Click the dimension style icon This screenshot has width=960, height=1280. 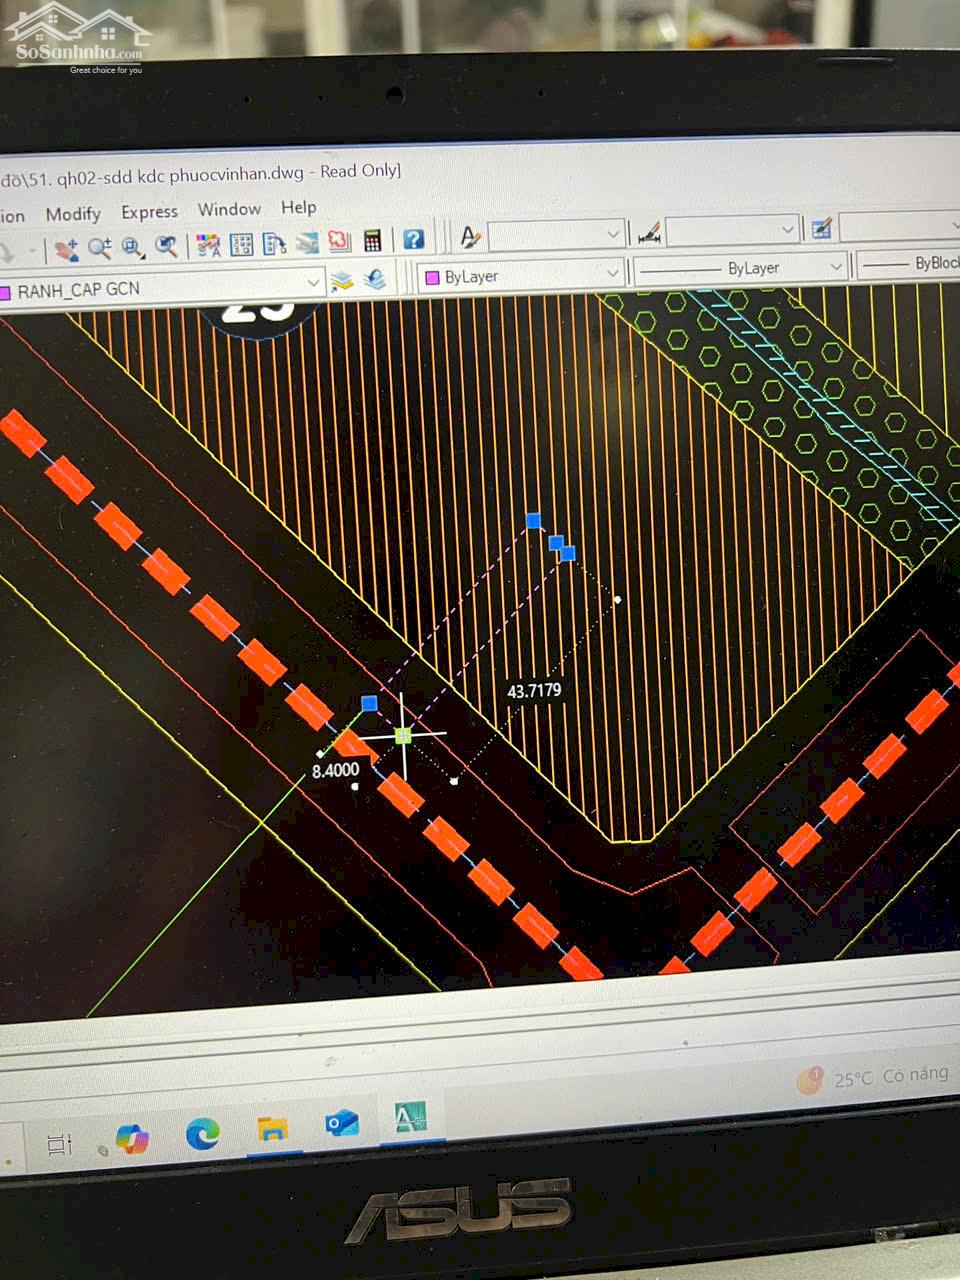(x=648, y=234)
